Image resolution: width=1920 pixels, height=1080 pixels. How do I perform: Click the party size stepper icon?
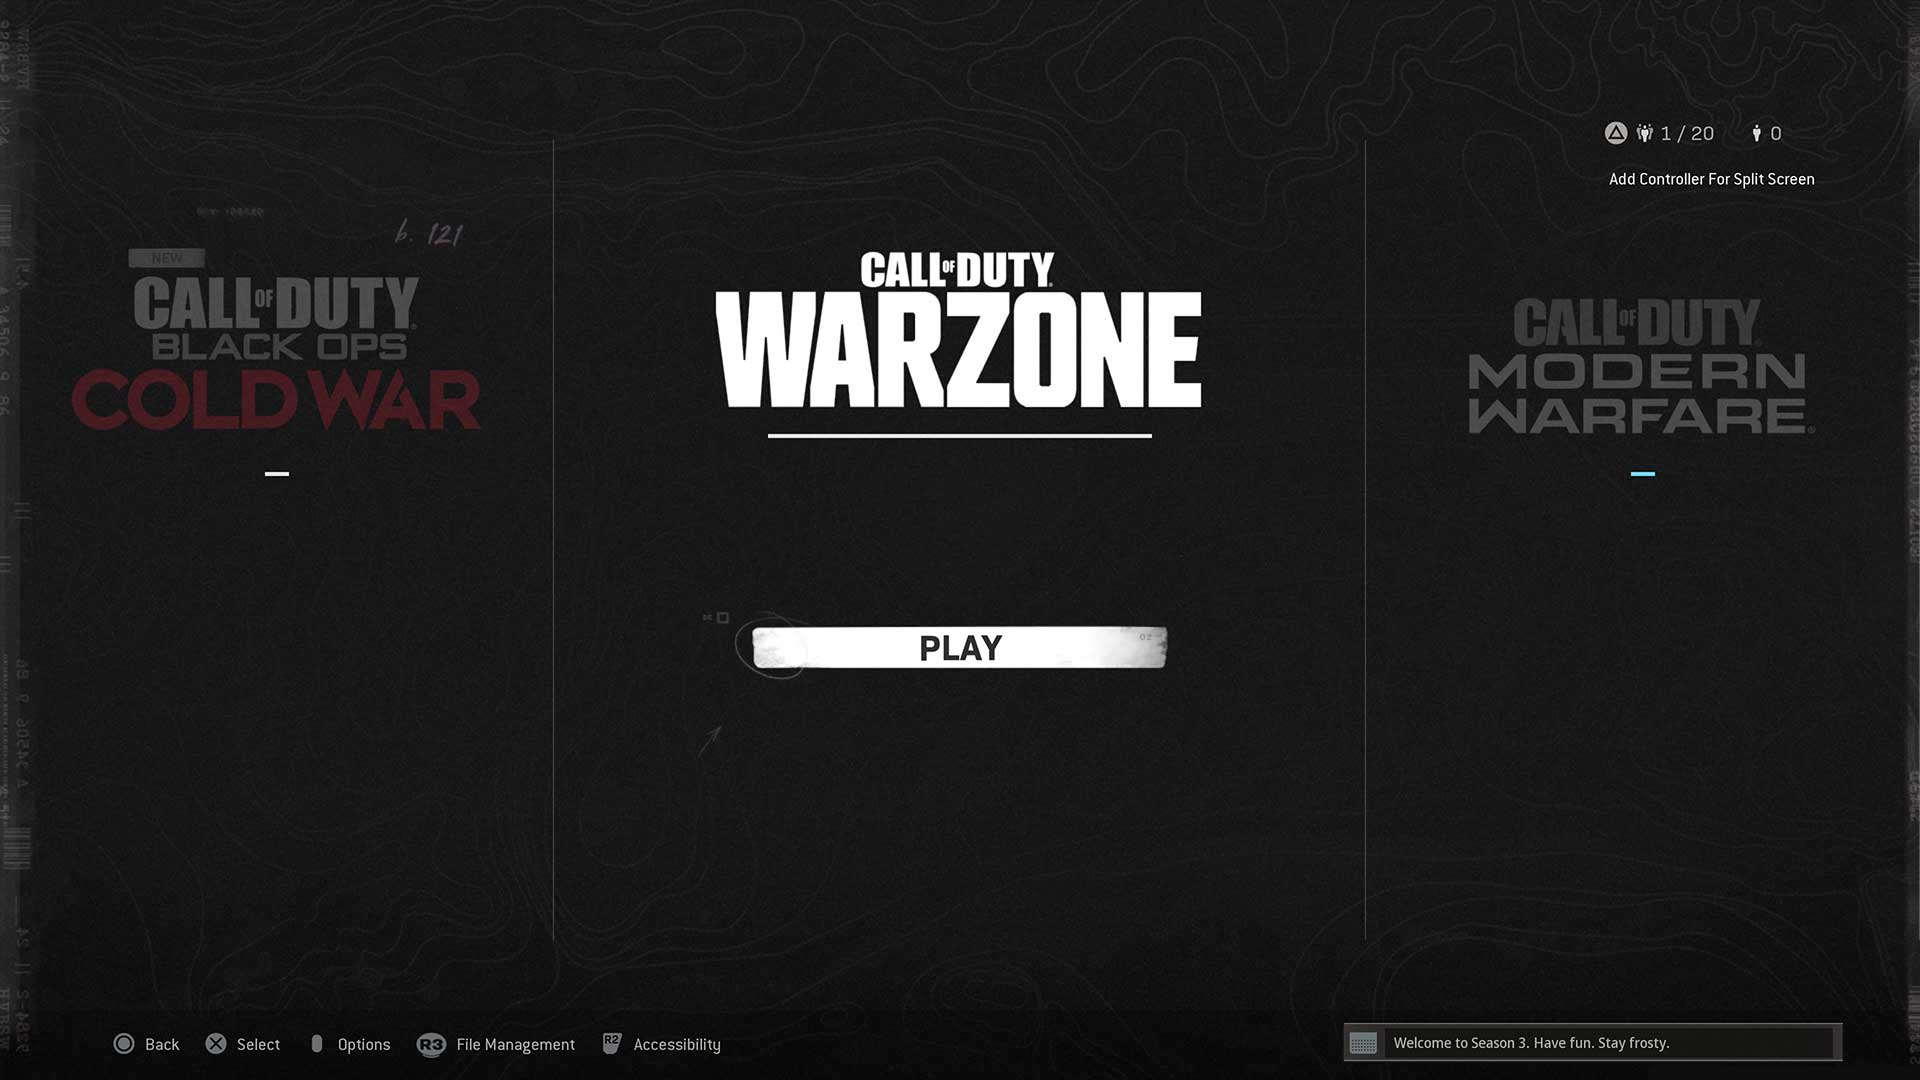(1647, 132)
